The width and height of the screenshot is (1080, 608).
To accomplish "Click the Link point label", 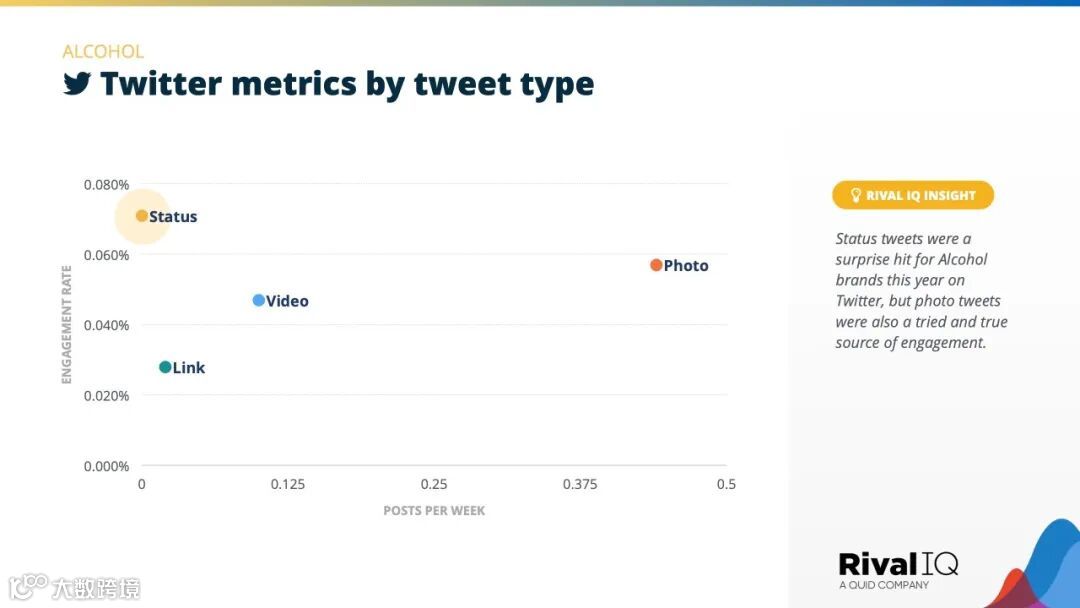I will [189, 368].
